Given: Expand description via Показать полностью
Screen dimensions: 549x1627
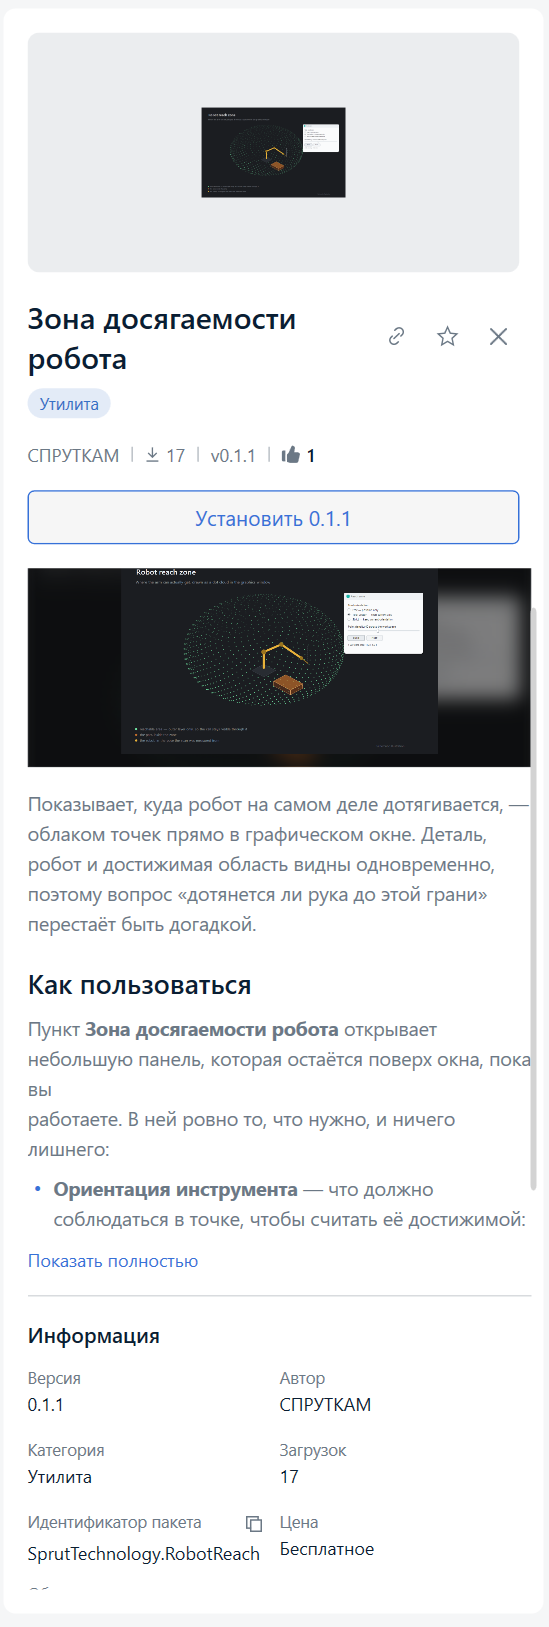Looking at the screenshot, I should pyautogui.click(x=113, y=1261).
